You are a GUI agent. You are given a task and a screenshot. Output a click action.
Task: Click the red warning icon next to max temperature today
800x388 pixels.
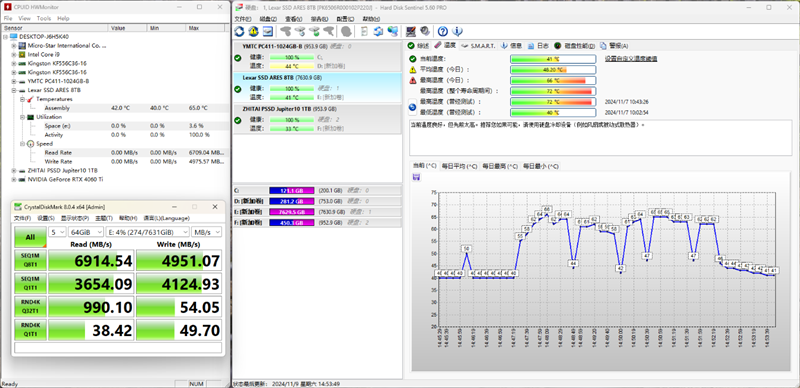[x=413, y=80]
